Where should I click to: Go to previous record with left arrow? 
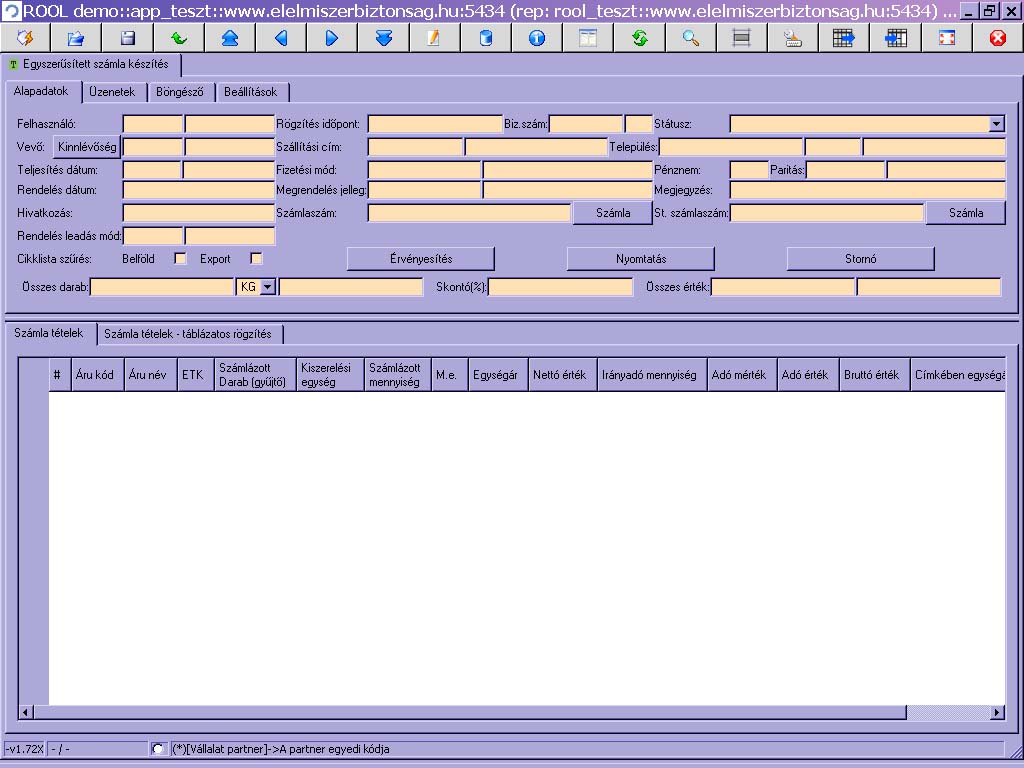(281, 38)
